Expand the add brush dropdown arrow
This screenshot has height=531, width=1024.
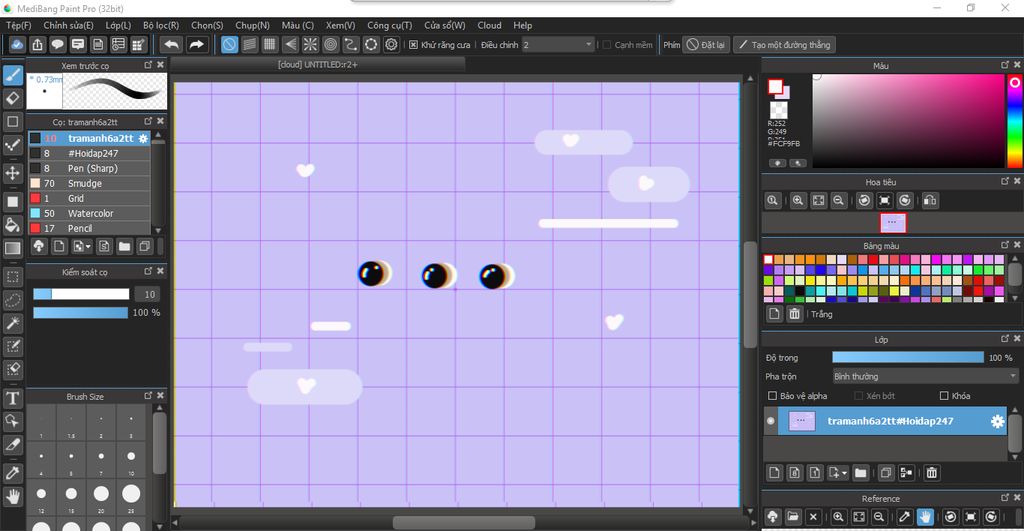click(88, 247)
